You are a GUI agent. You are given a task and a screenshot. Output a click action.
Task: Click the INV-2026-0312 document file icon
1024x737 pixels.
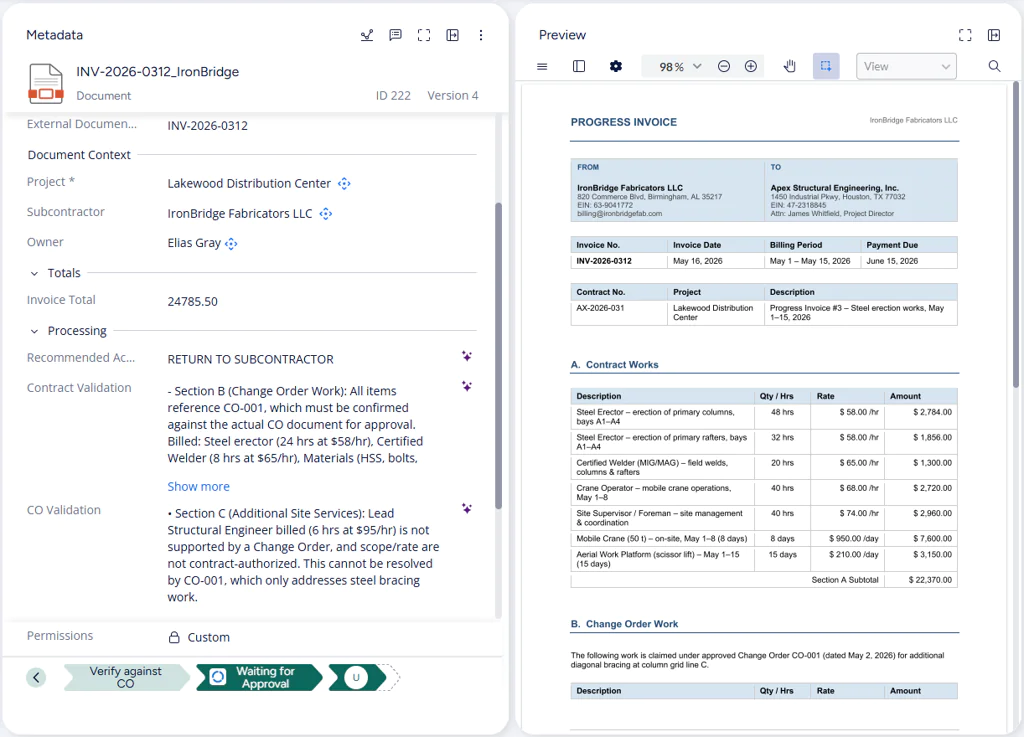(x=46, y=84)
